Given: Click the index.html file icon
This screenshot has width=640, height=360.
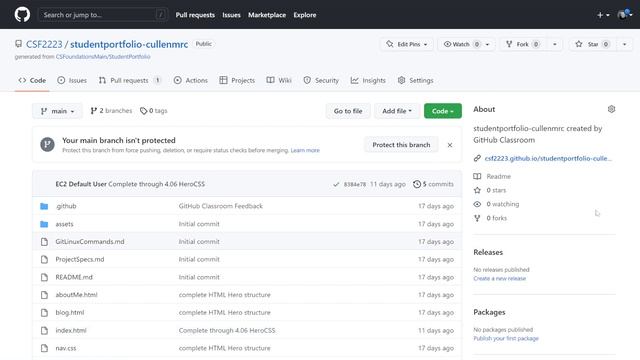Looking at the screenshot, I should (x=44, y=331).
